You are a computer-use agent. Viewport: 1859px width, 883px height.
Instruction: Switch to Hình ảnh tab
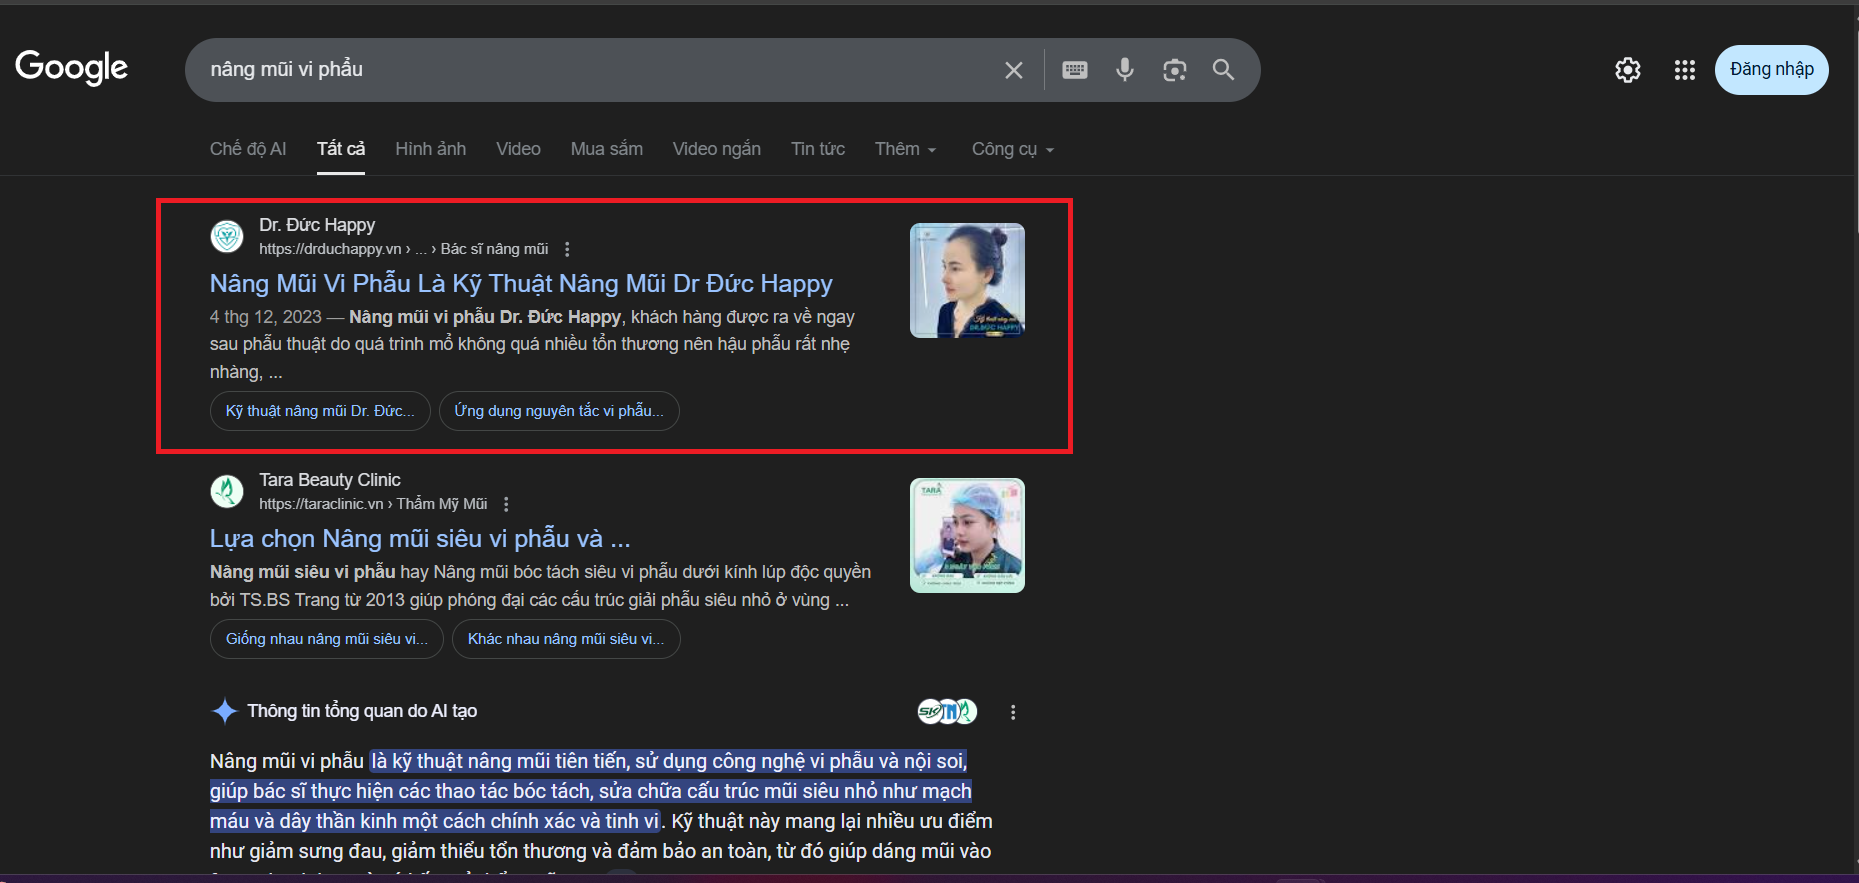431,149
